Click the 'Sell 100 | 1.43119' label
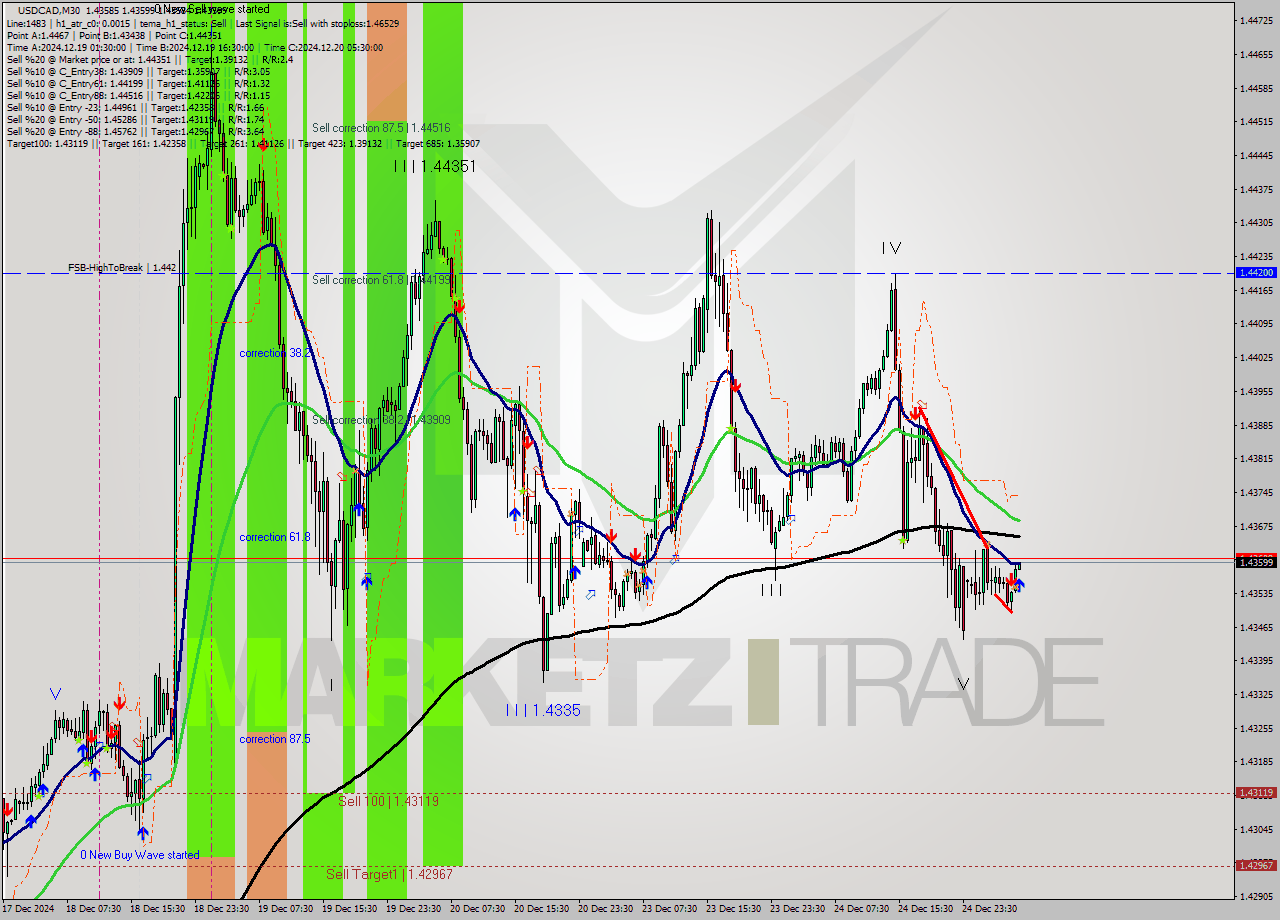 tap(388, 801)
